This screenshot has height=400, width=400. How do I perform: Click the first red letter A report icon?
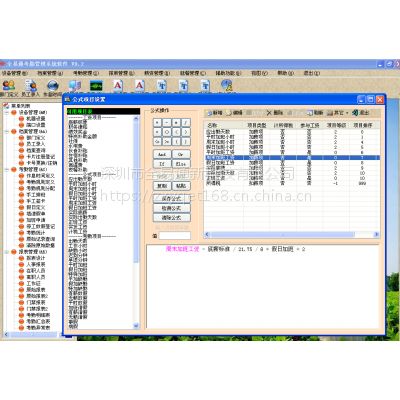[118, 86]
